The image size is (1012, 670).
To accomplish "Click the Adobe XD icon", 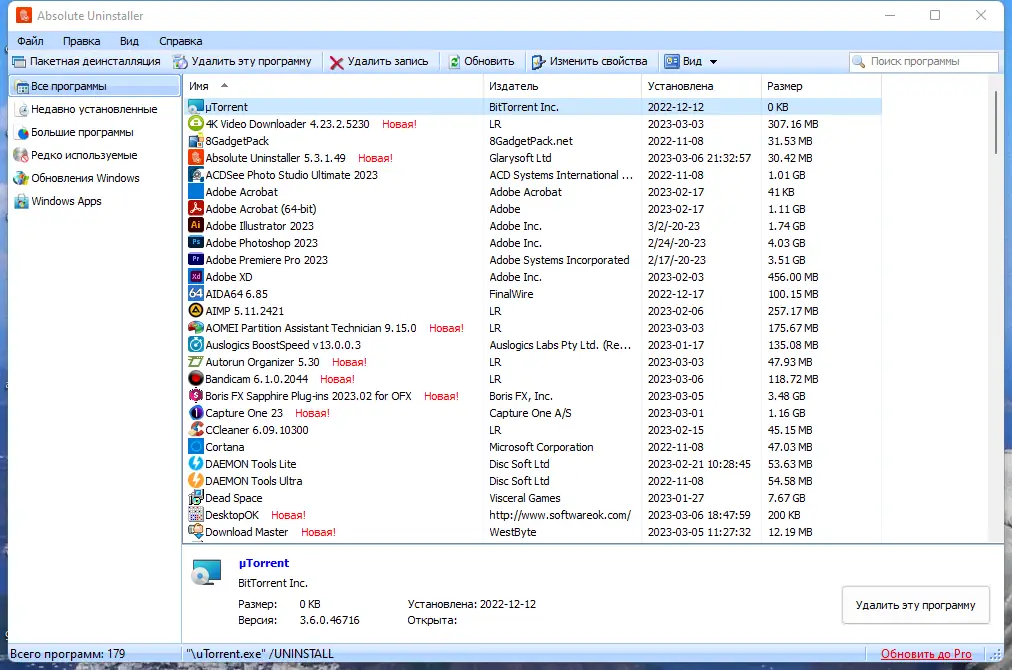I will point(196,276).
